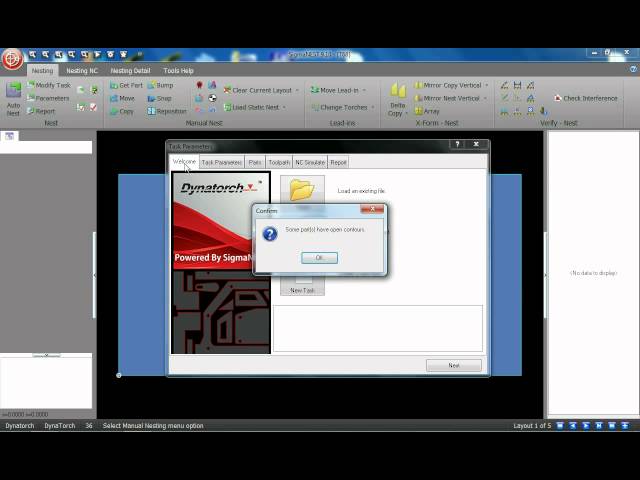Open the Tools Help ribbon tab
This screenshot has height=480, width=640.
pos(178,71)
